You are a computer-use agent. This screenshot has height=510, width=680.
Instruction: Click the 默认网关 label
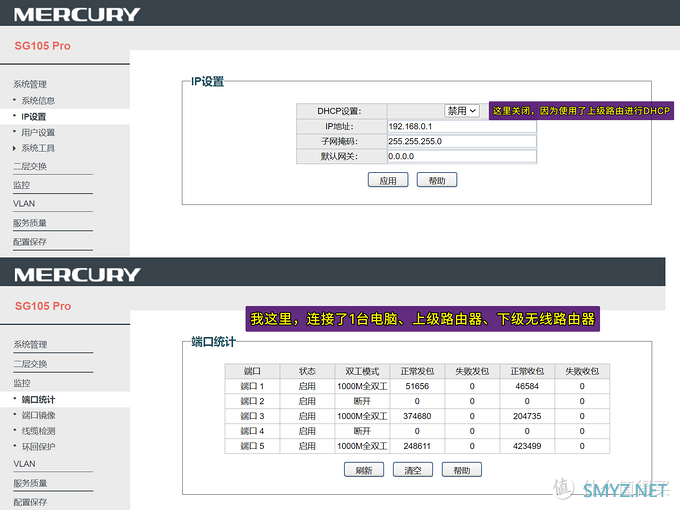tap(339, 156)
